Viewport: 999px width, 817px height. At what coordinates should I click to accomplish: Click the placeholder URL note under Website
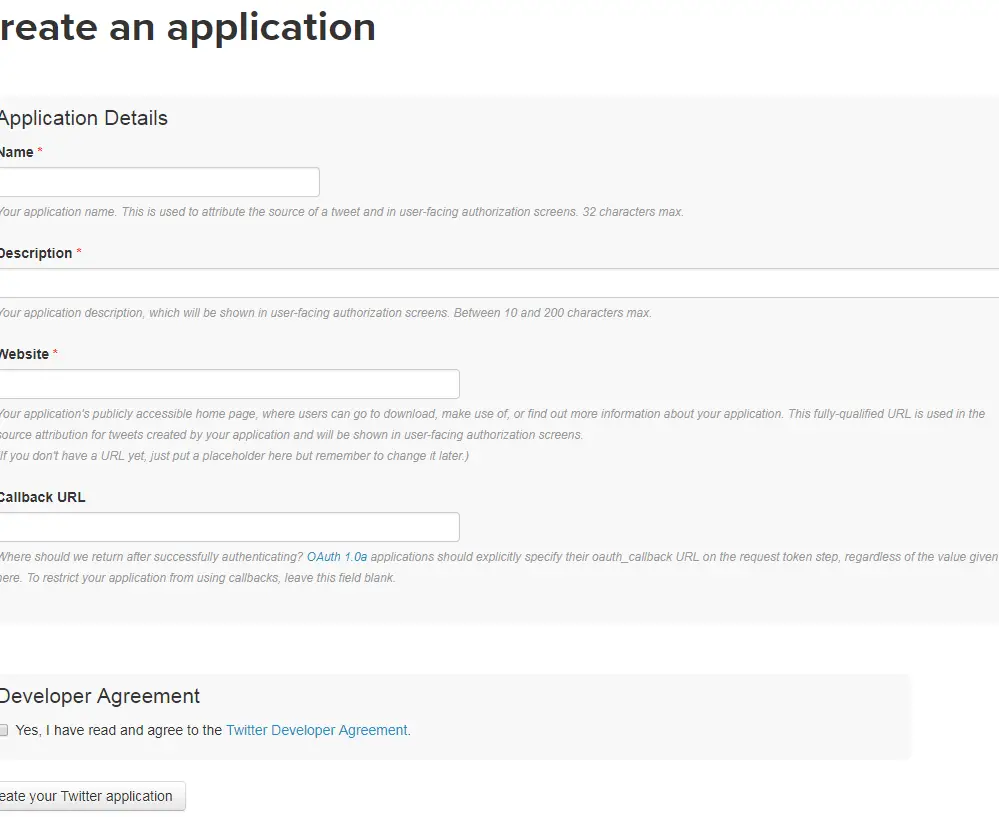[234, 456]
